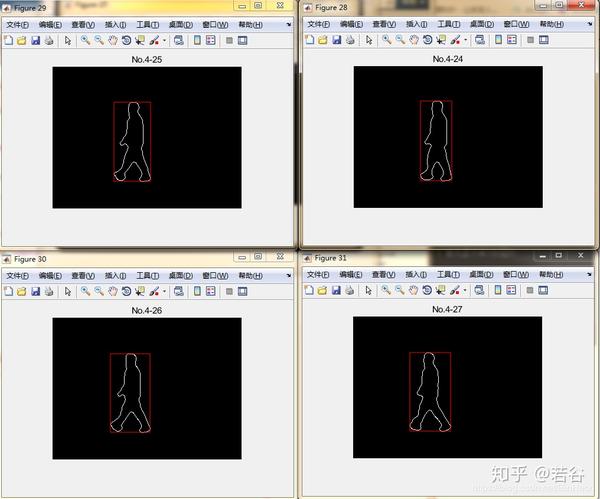Activate Zoom Out tool in Figure 29
This screenshot has width=600, height=499.
(99, 40)
